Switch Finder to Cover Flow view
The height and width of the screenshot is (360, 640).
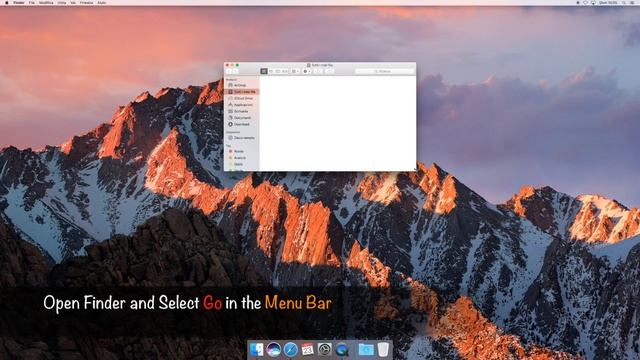coord(284,71)
